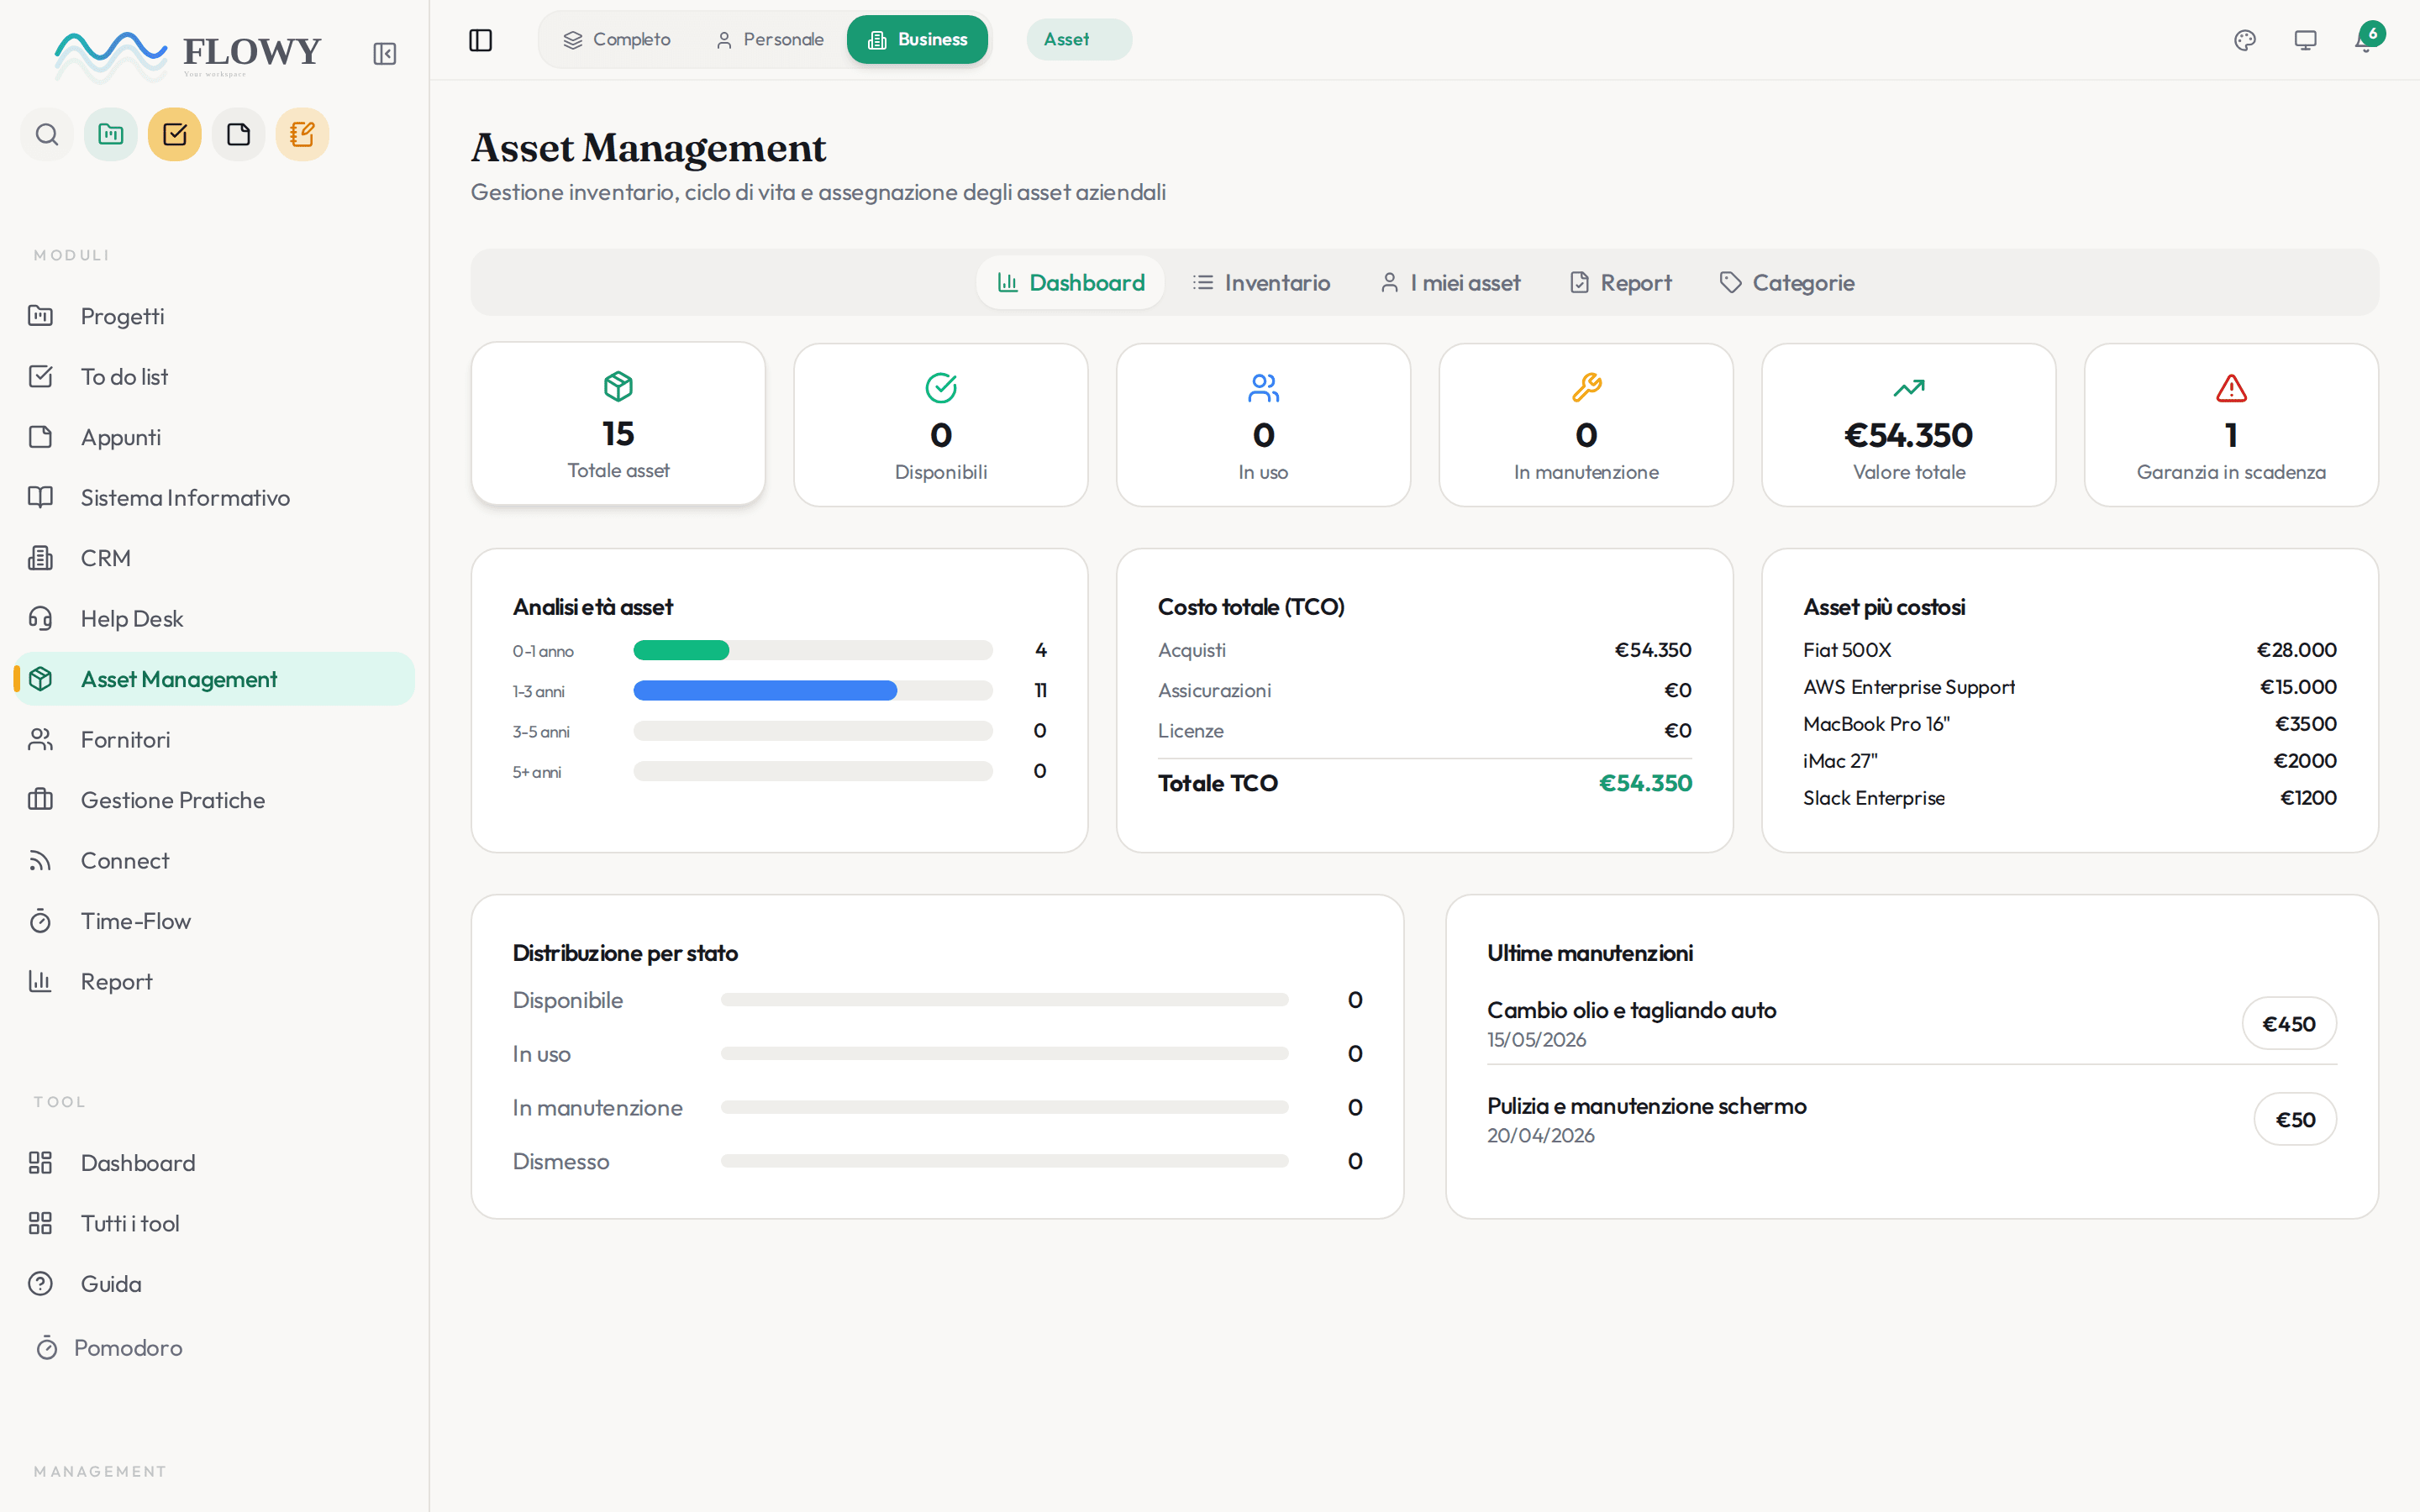2420x1512 pixels.
Task: Click the warning triangle on Garanzia card
Action: (x=2231, y=387)
